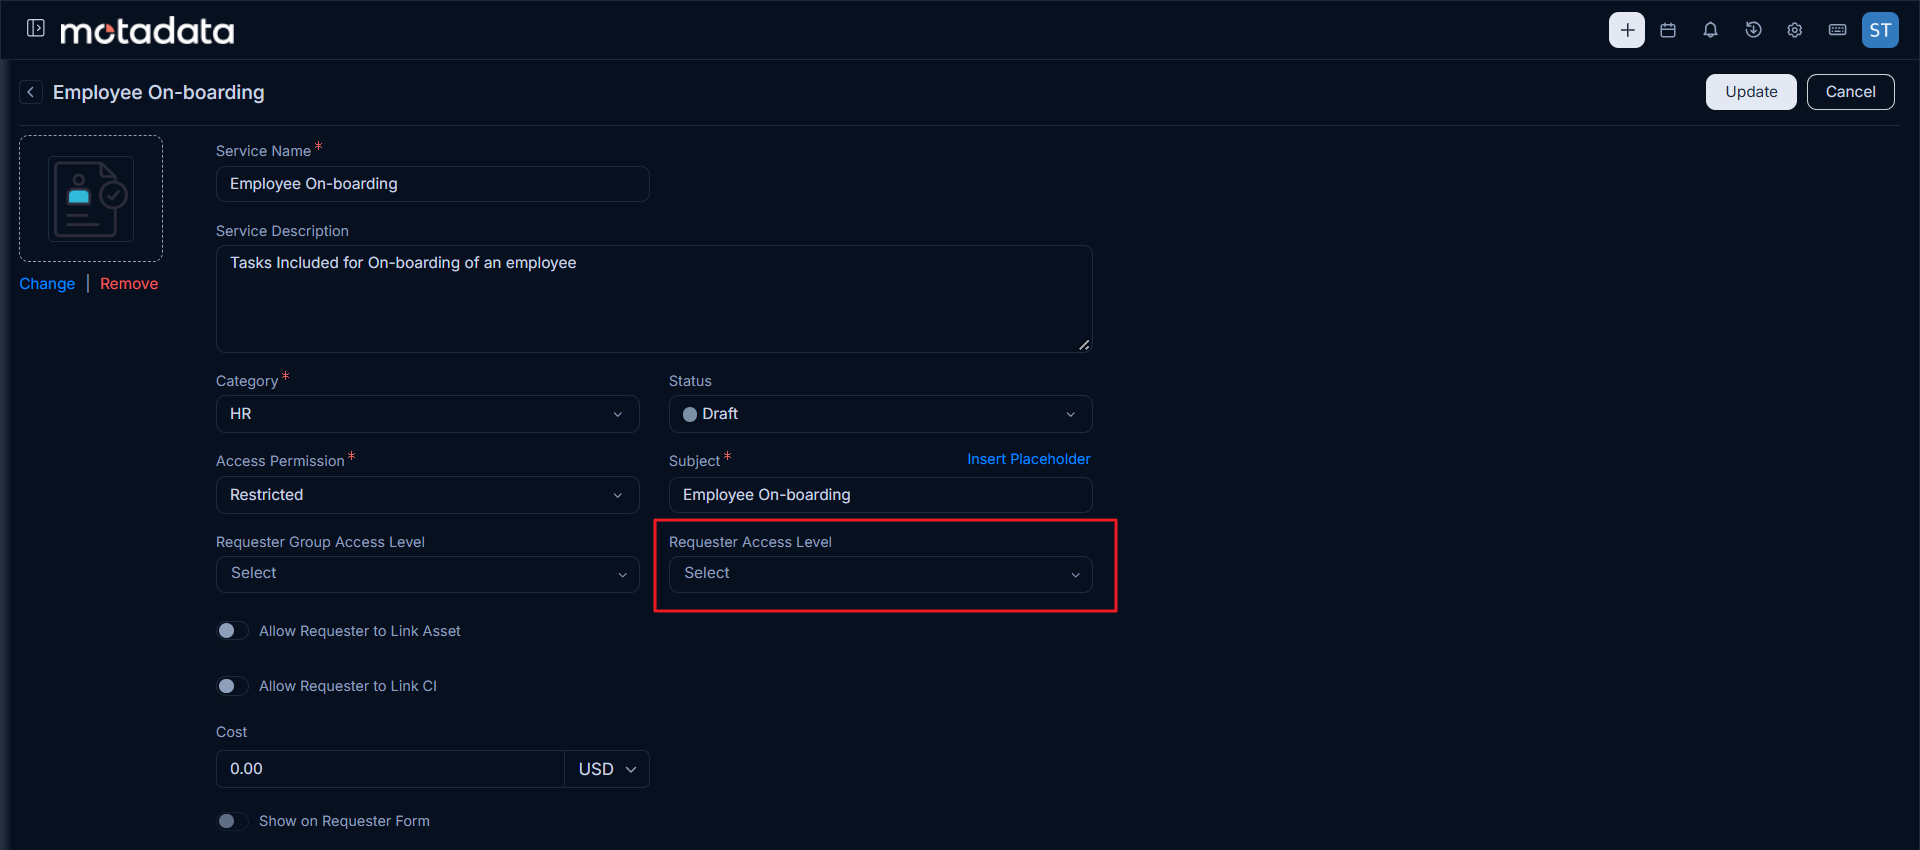The width and height of the screenshot is (1920, 850).
Task: Open the USD currency dropdown
Action: pyautogui.click(x=607, y=769)
